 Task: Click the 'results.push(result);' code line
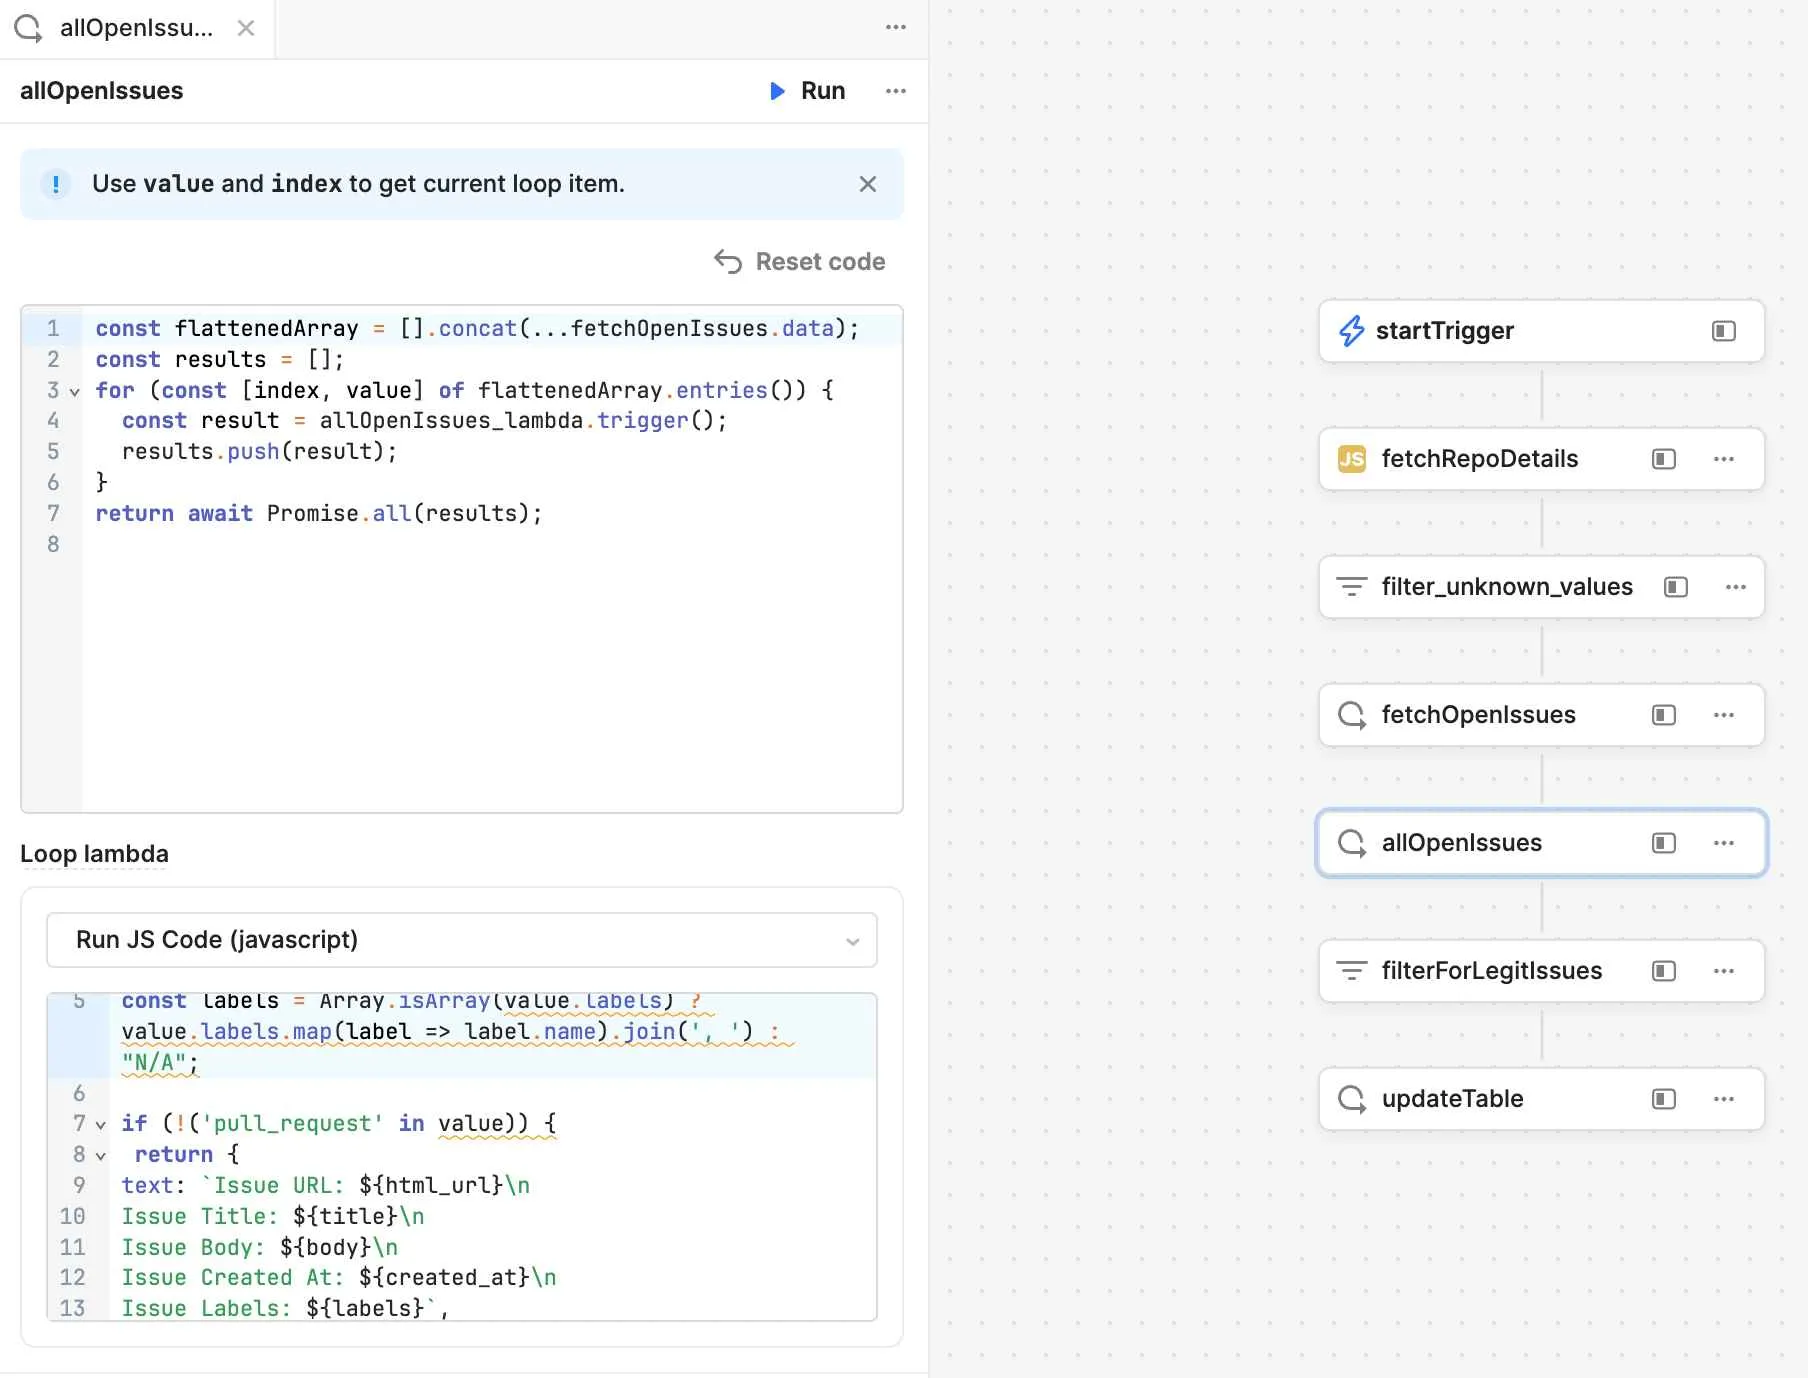259,452
